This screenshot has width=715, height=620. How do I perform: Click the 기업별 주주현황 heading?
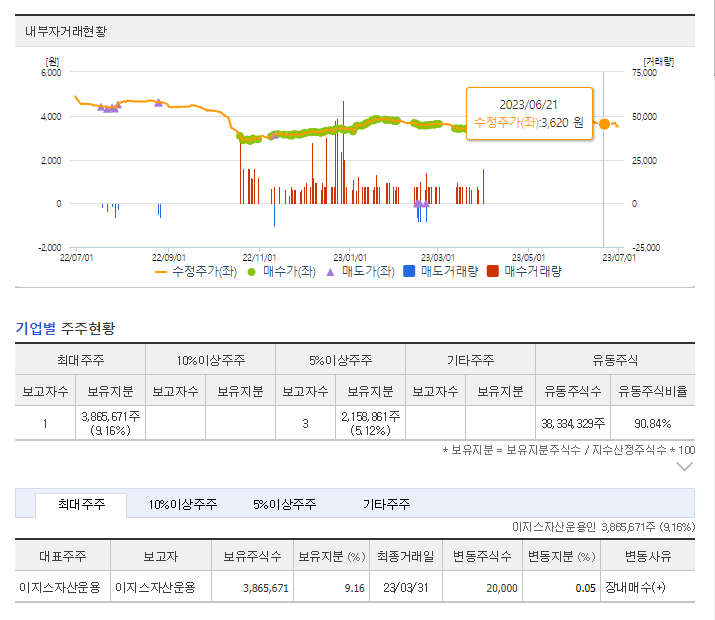[65, 328]
